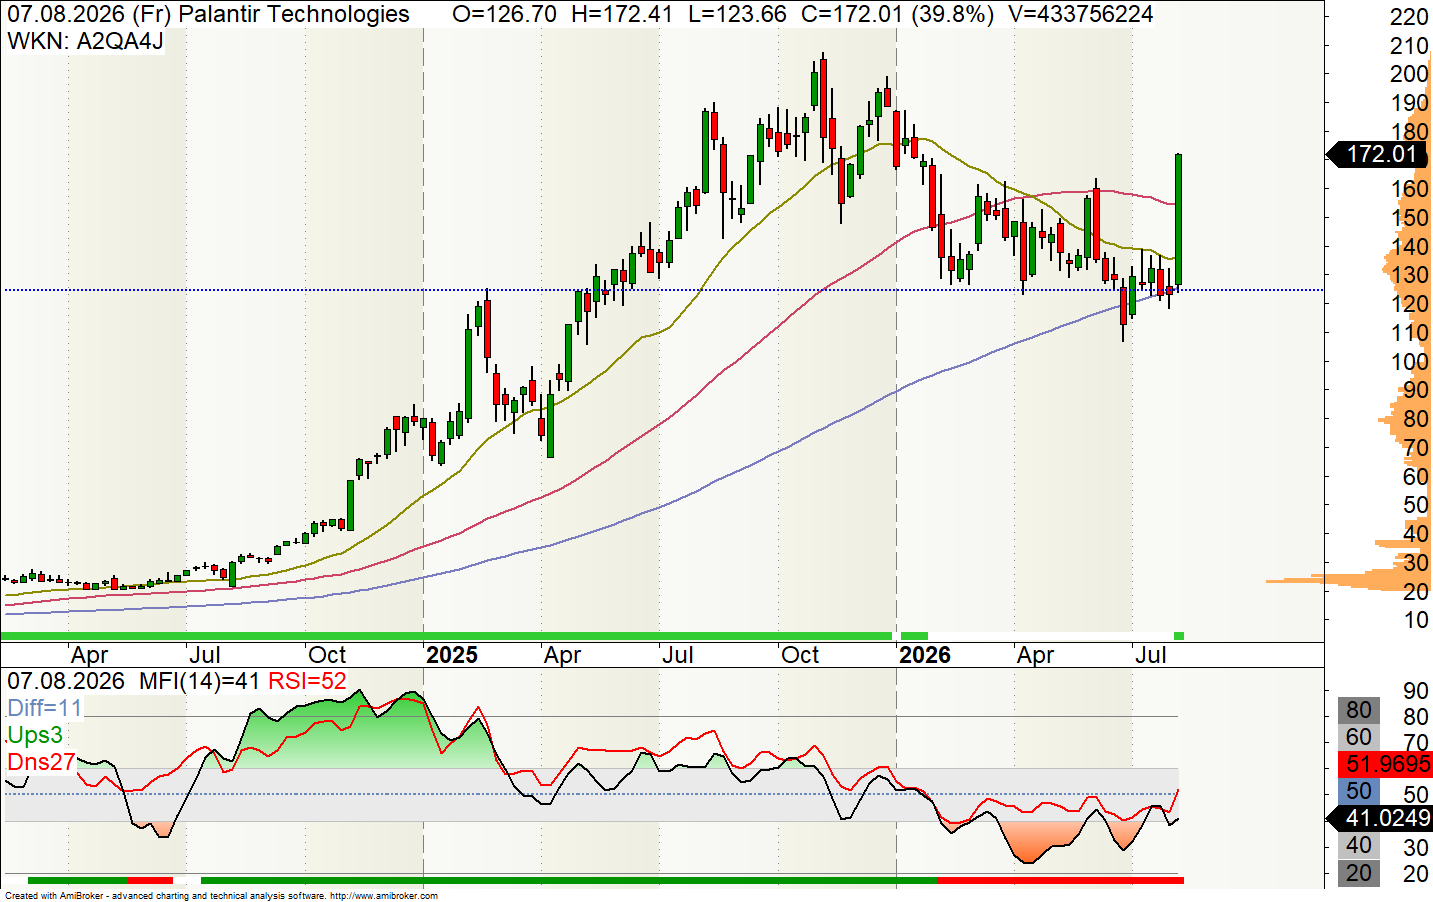This screenshot has height=902, width=1433.
Task: Click the 'MFI(14)=41' indicator label
Action: click(199, 682)
